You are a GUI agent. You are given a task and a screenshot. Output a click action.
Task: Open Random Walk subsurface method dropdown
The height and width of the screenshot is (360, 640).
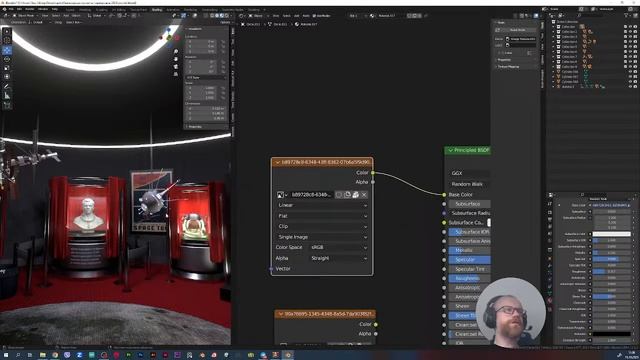click(x=469, y=184)
